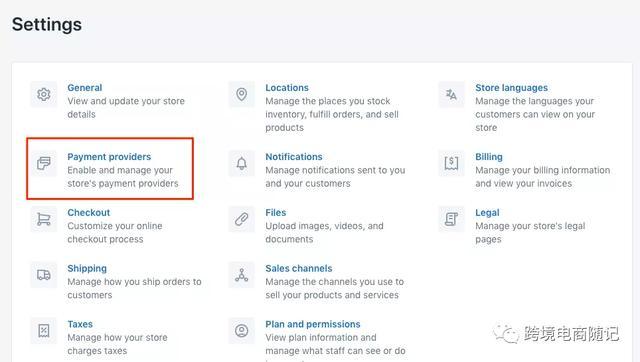640x362 pixels.
Task: Open the Store languages settings link
Action: [x=511, y=88]
